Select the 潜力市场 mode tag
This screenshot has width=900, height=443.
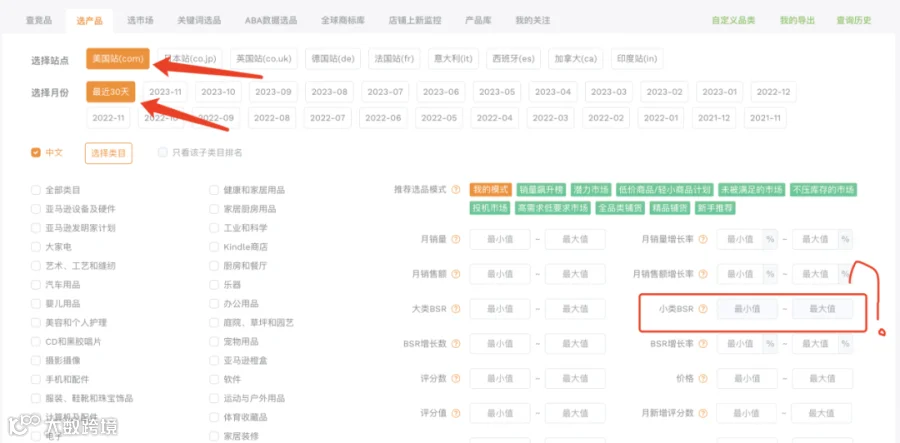click(x=591, y=190)
